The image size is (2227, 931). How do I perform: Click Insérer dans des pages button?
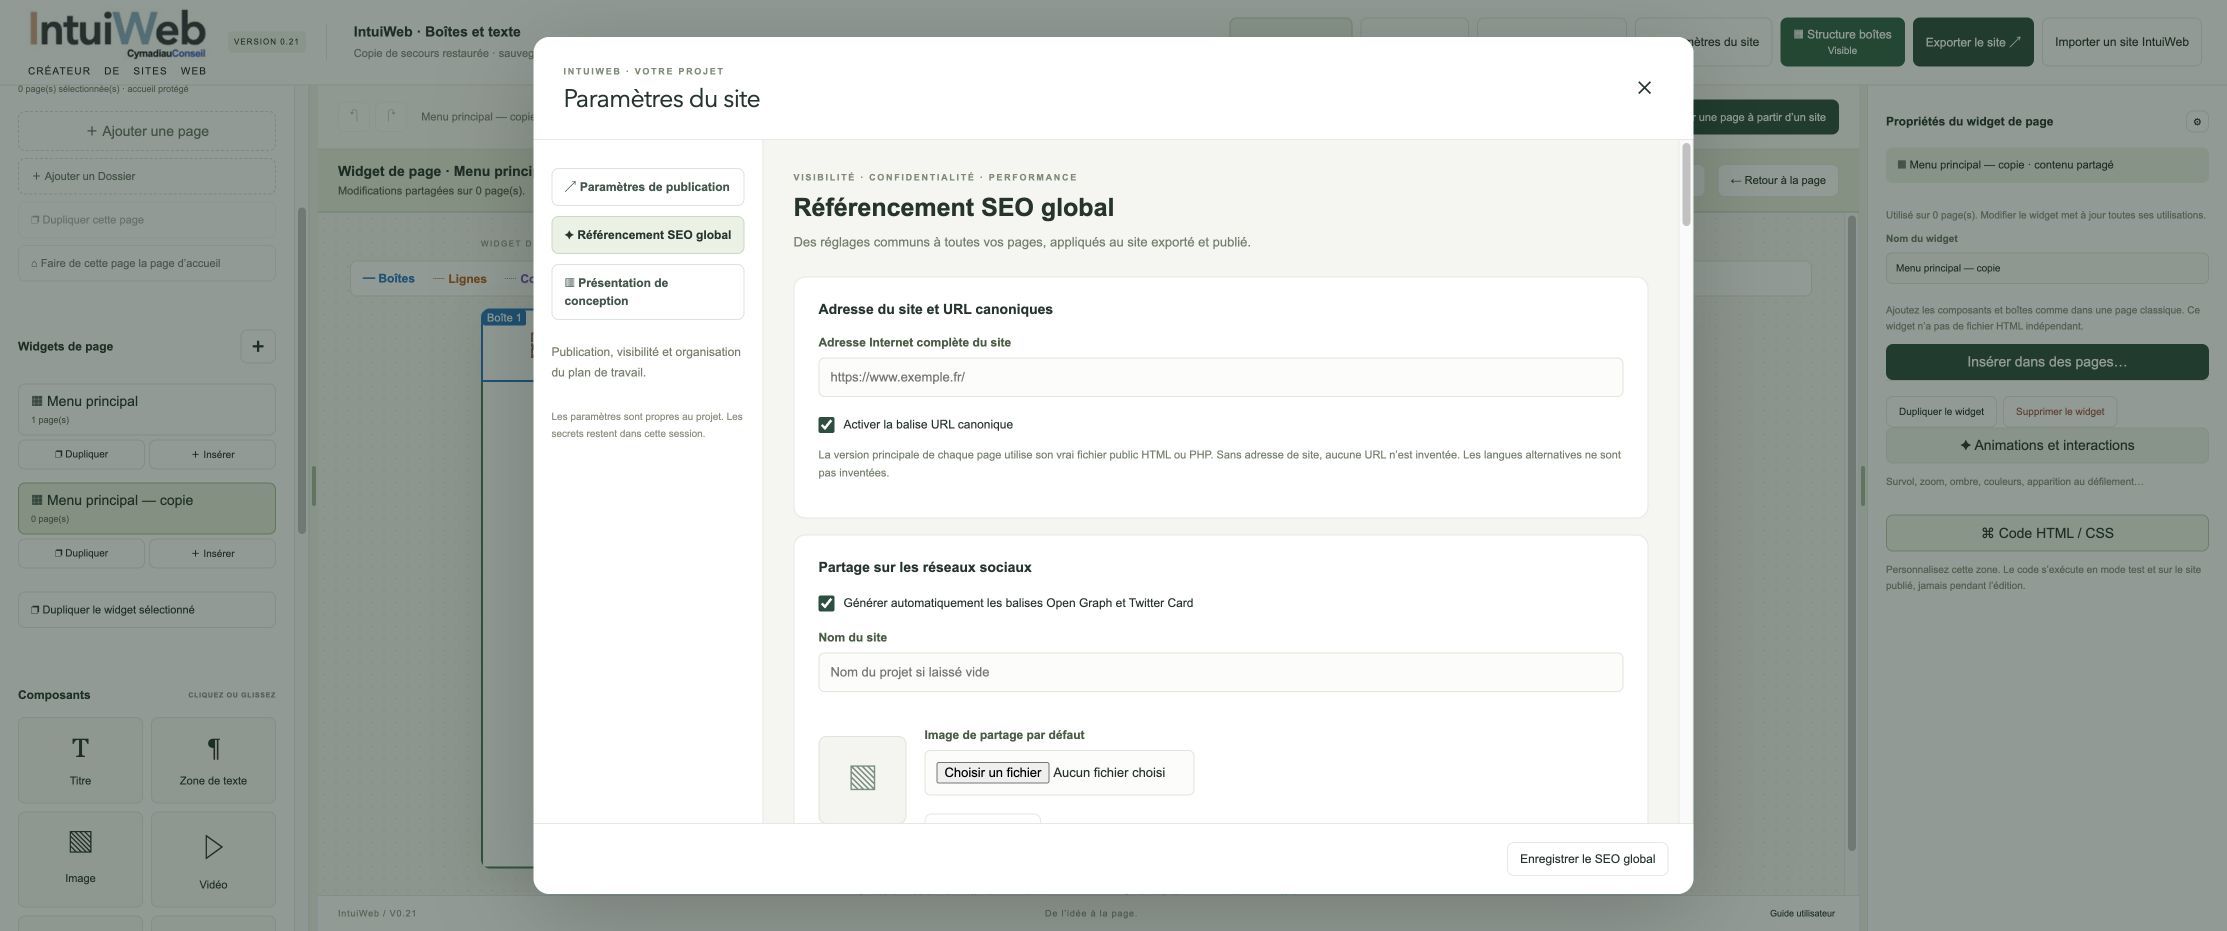(x=2046, y=362)
